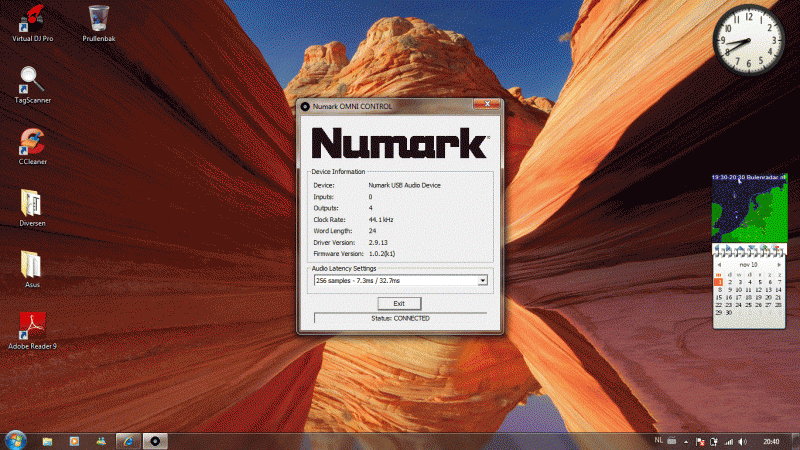The width and height of the screenshot is (800, 450).
Task: Click the Numark OMNI CONTROL taskbar button
Action: 155,441
